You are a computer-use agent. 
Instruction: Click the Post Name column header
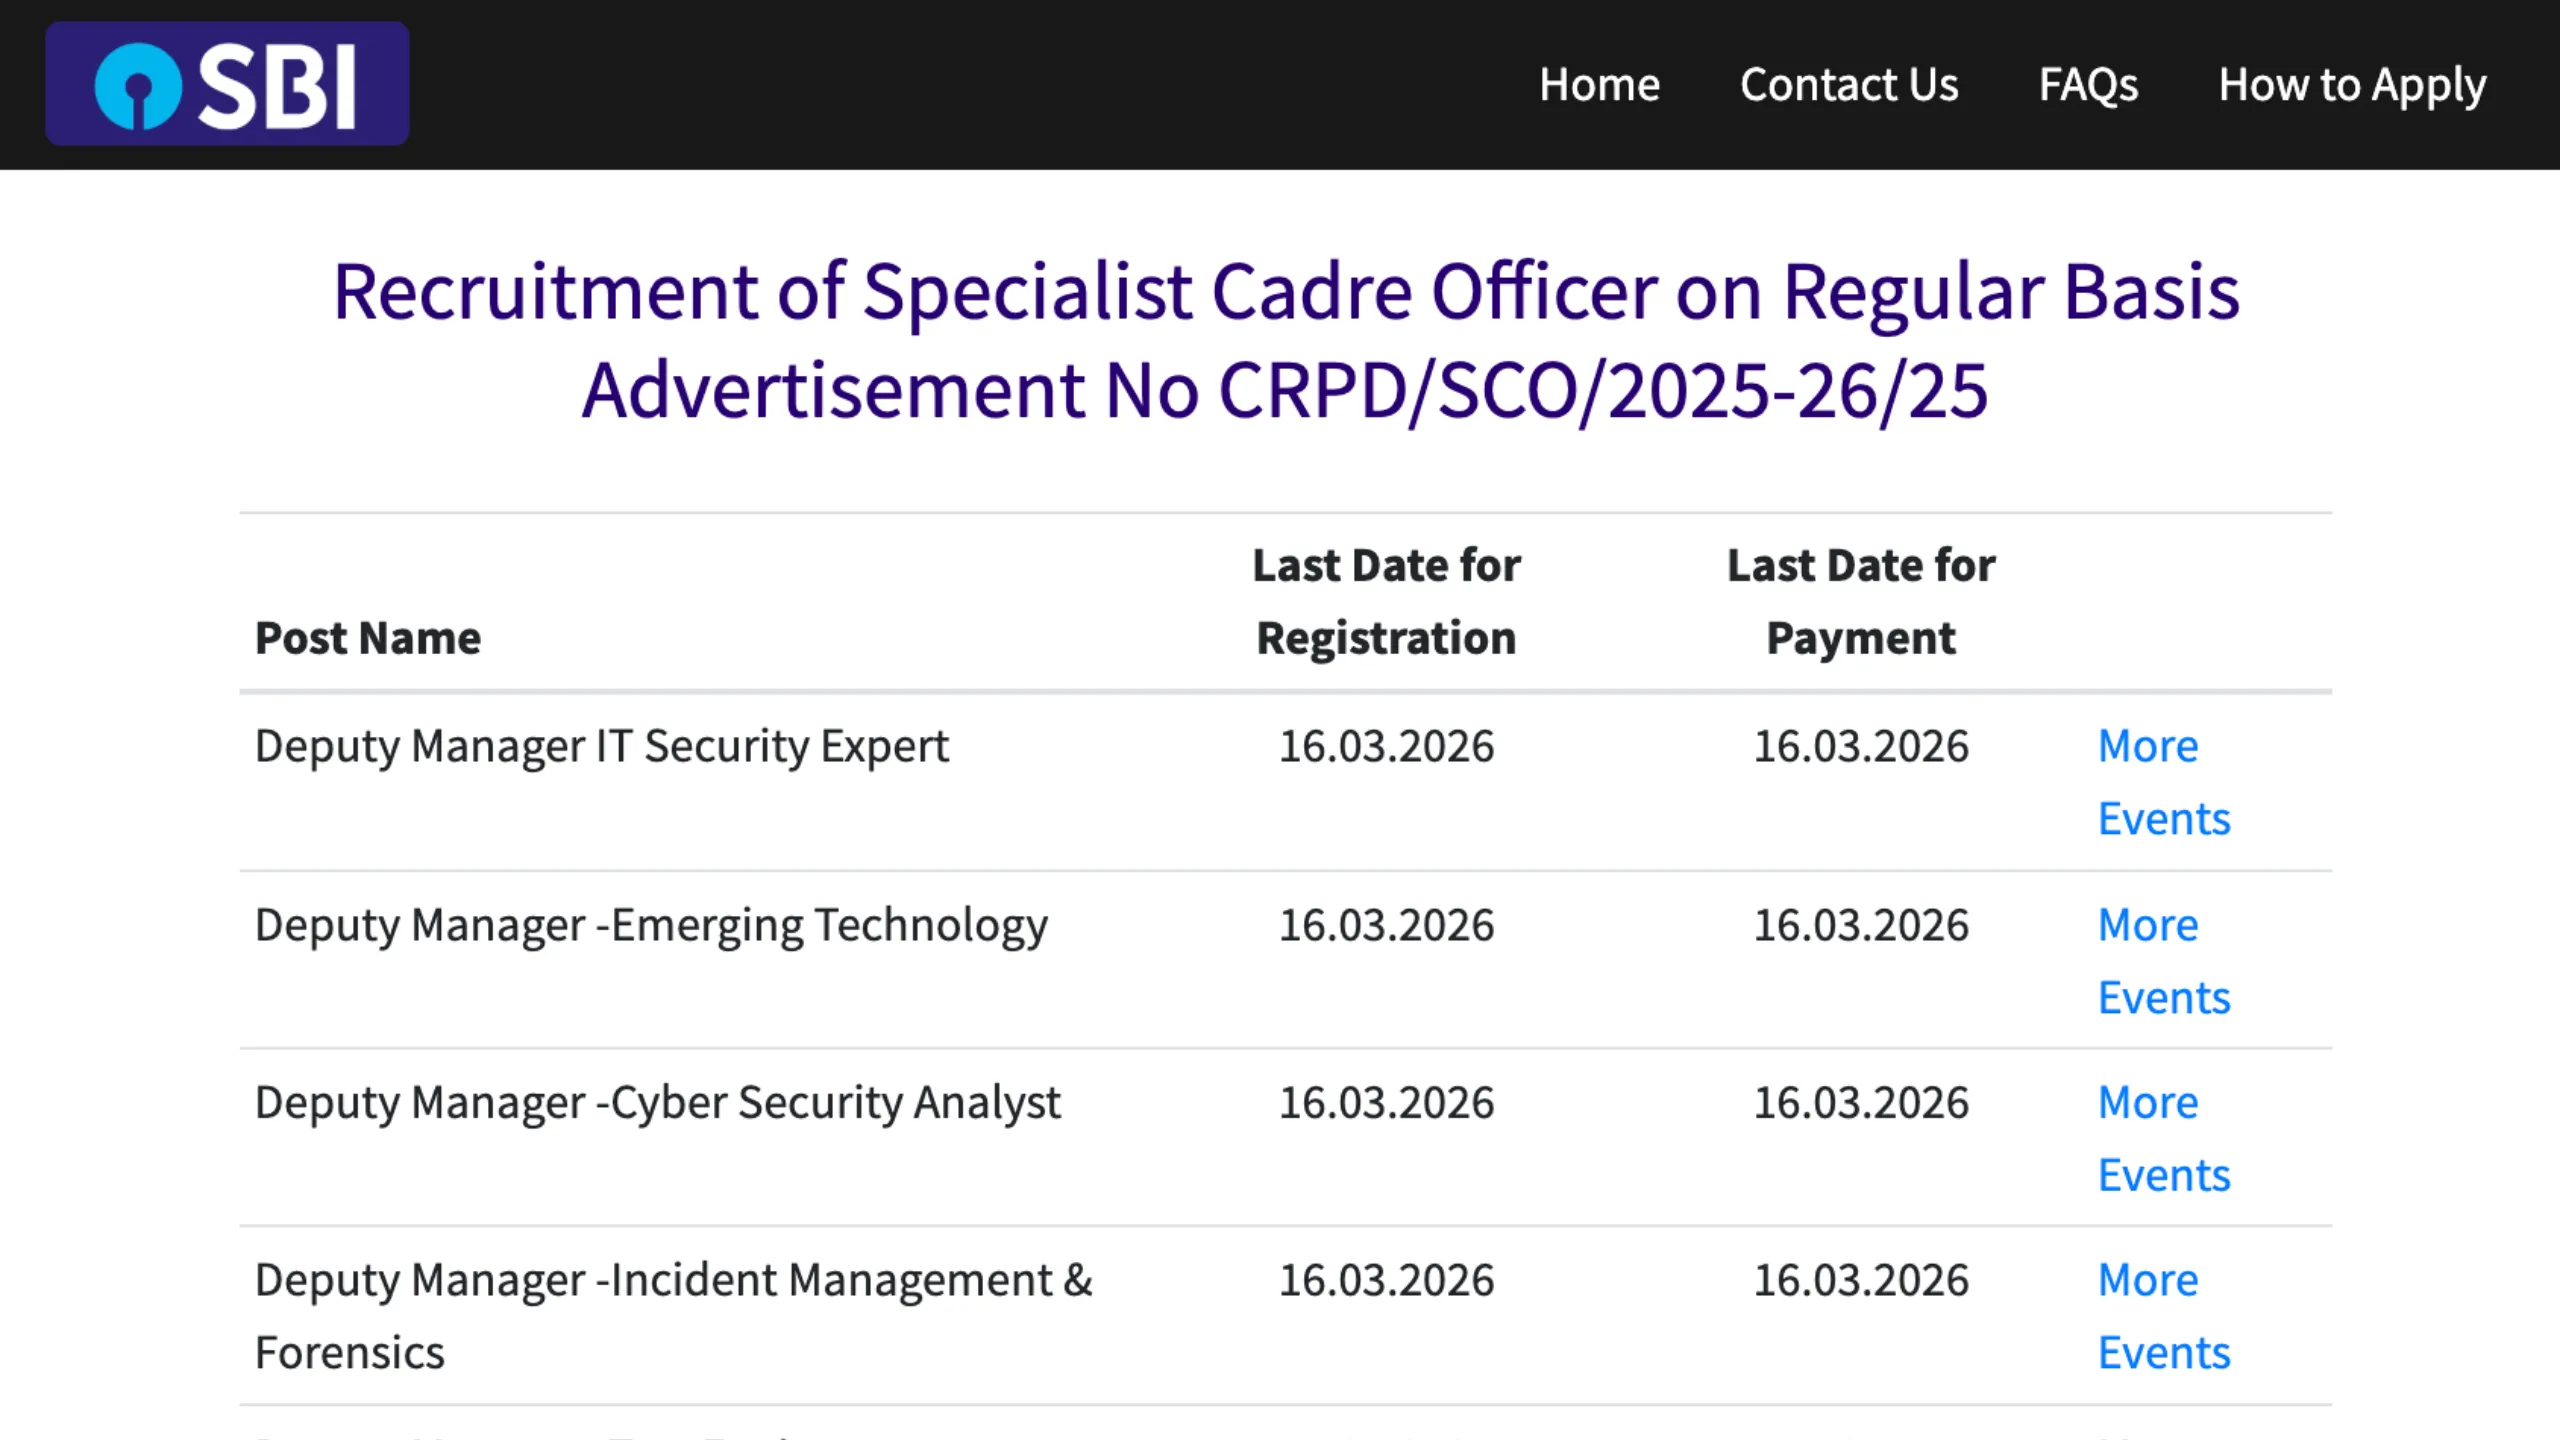pos(368,637)
